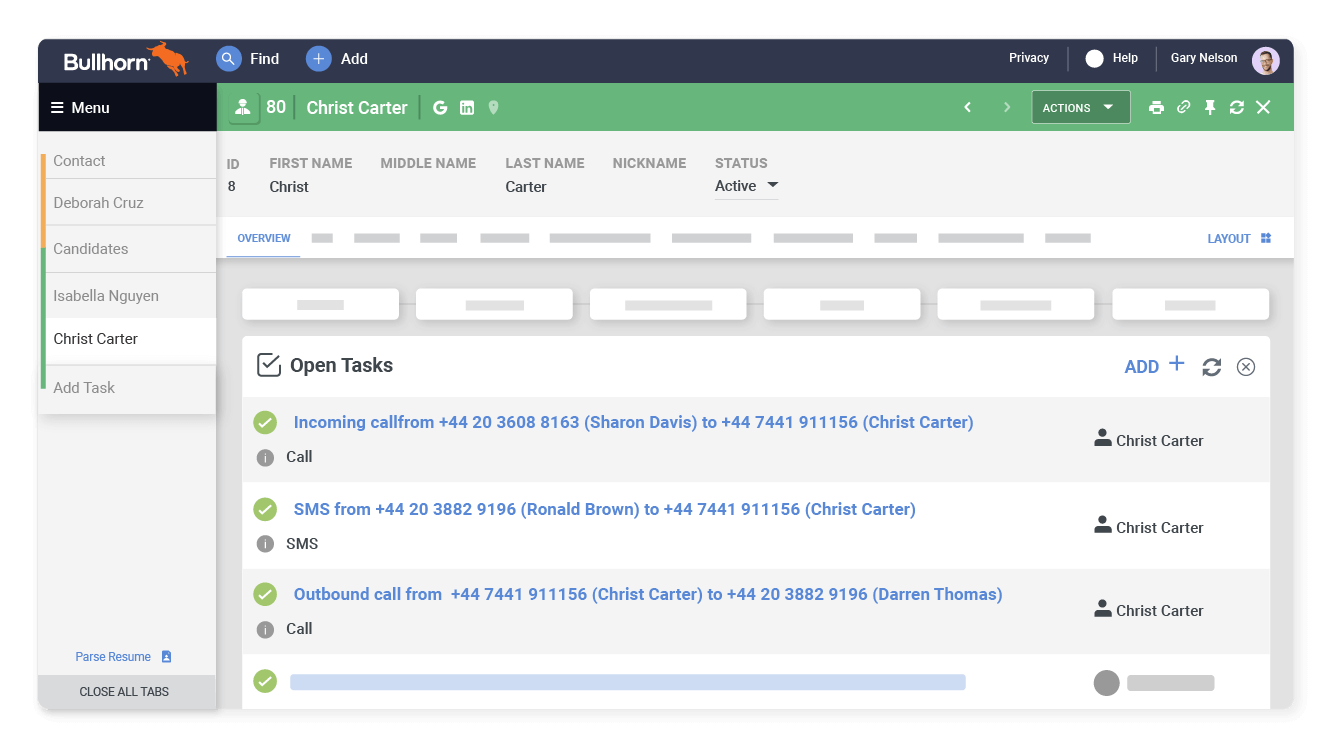
Task: Click ADD to create a new task
Action: 1152,366
